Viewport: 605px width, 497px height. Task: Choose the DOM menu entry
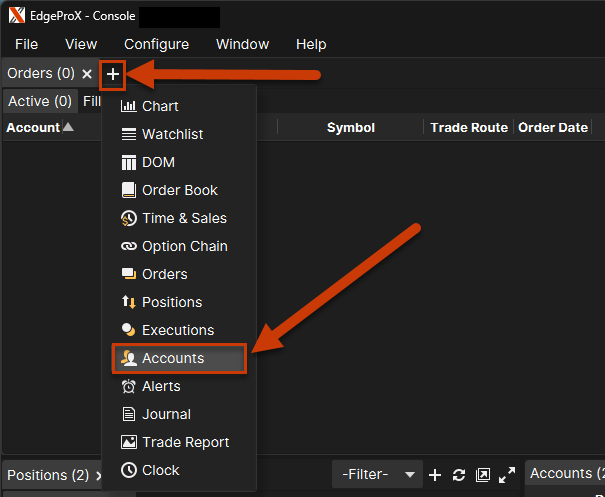[158, 162]
